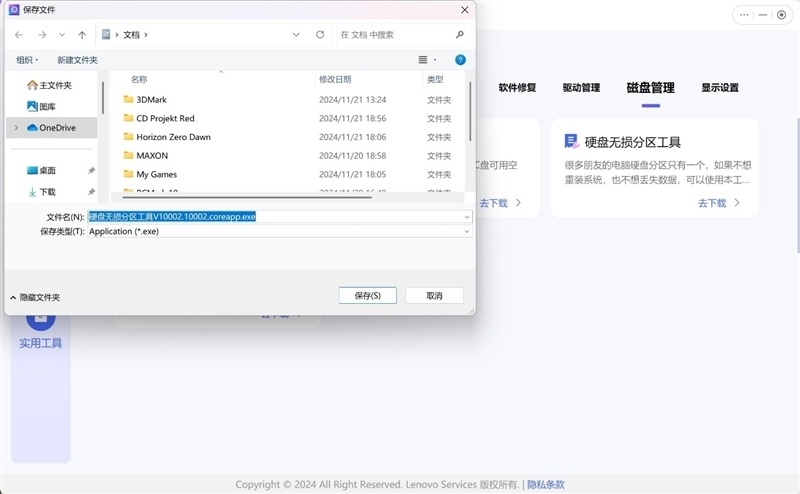
Task: Expand the OneDrive tree node
Action: [16, 127]
